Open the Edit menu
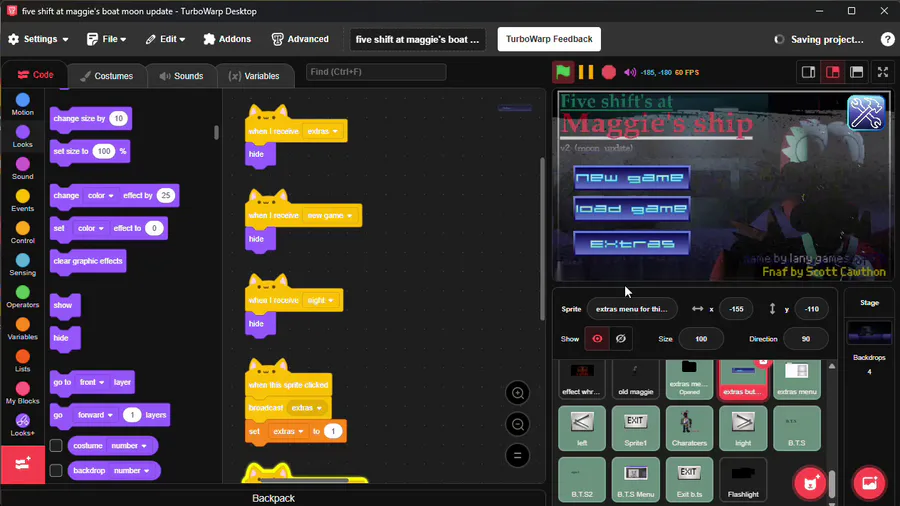The width and height of the screenshot is (900, 506). click(165, 39)
